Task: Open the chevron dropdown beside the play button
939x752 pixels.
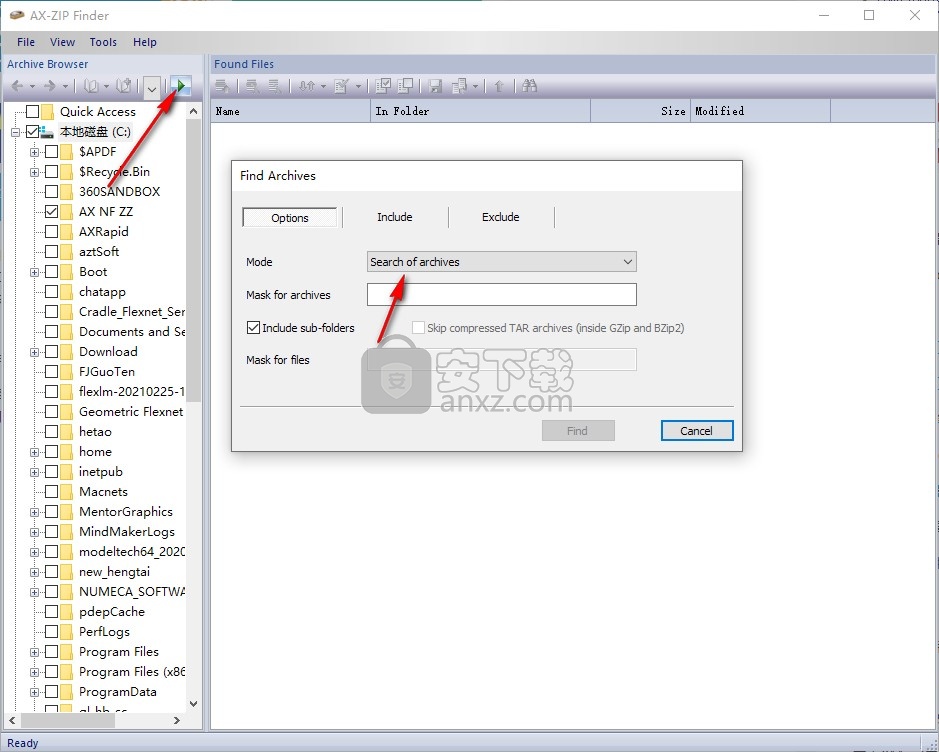Action: point(152,87)
